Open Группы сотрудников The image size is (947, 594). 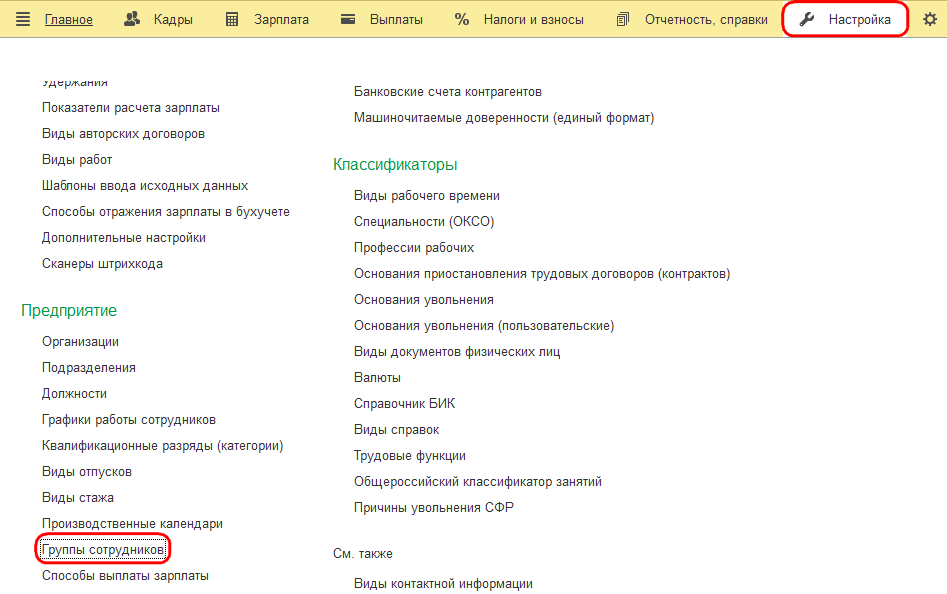coord(103,550)
